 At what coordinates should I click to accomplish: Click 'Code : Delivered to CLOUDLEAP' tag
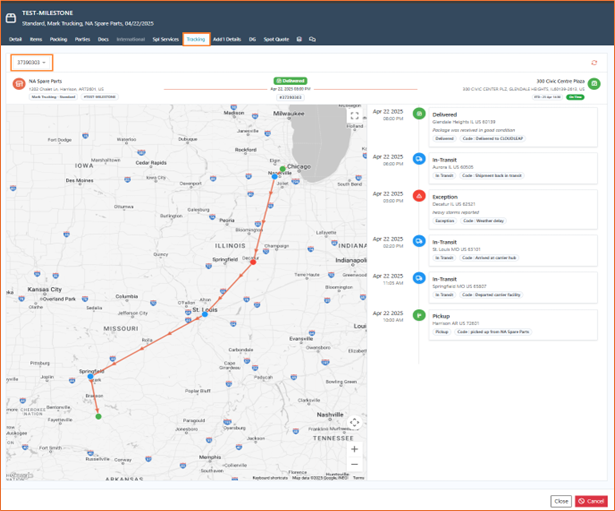point(493,138)
